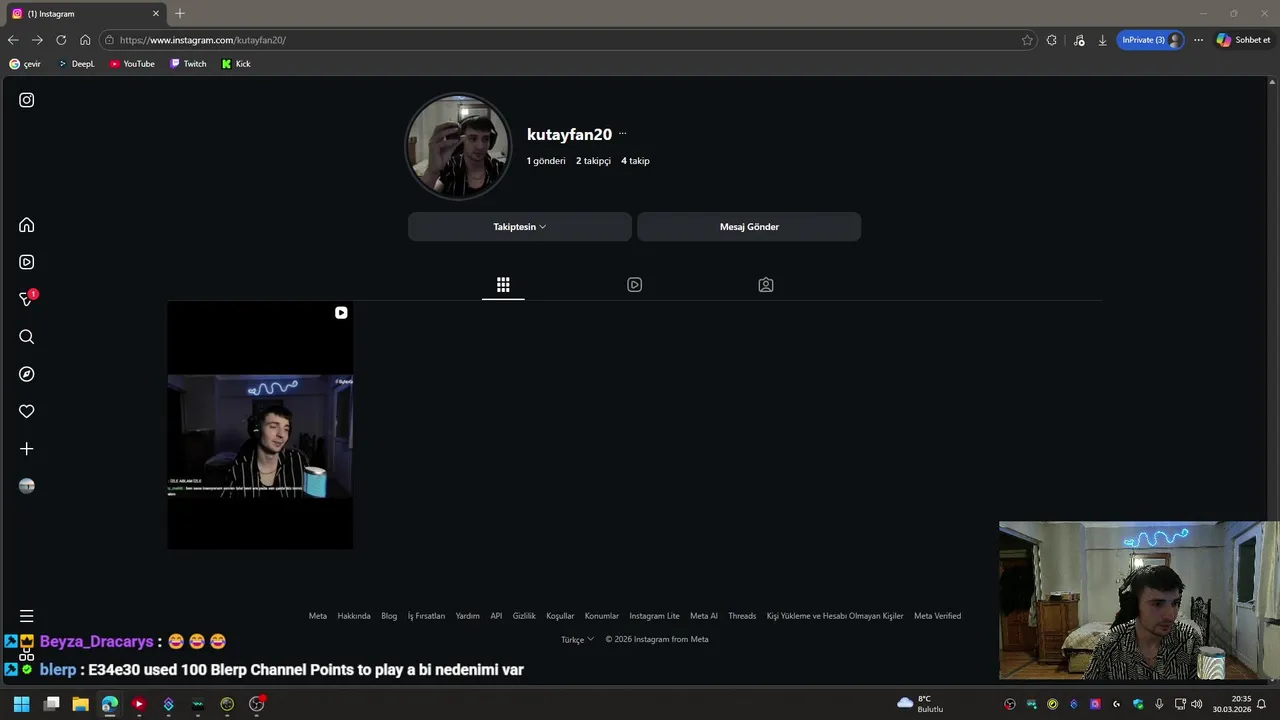Screen dimensions: 1280x720
Task: Open the Windows Start menu
Action: coord(21,704)
